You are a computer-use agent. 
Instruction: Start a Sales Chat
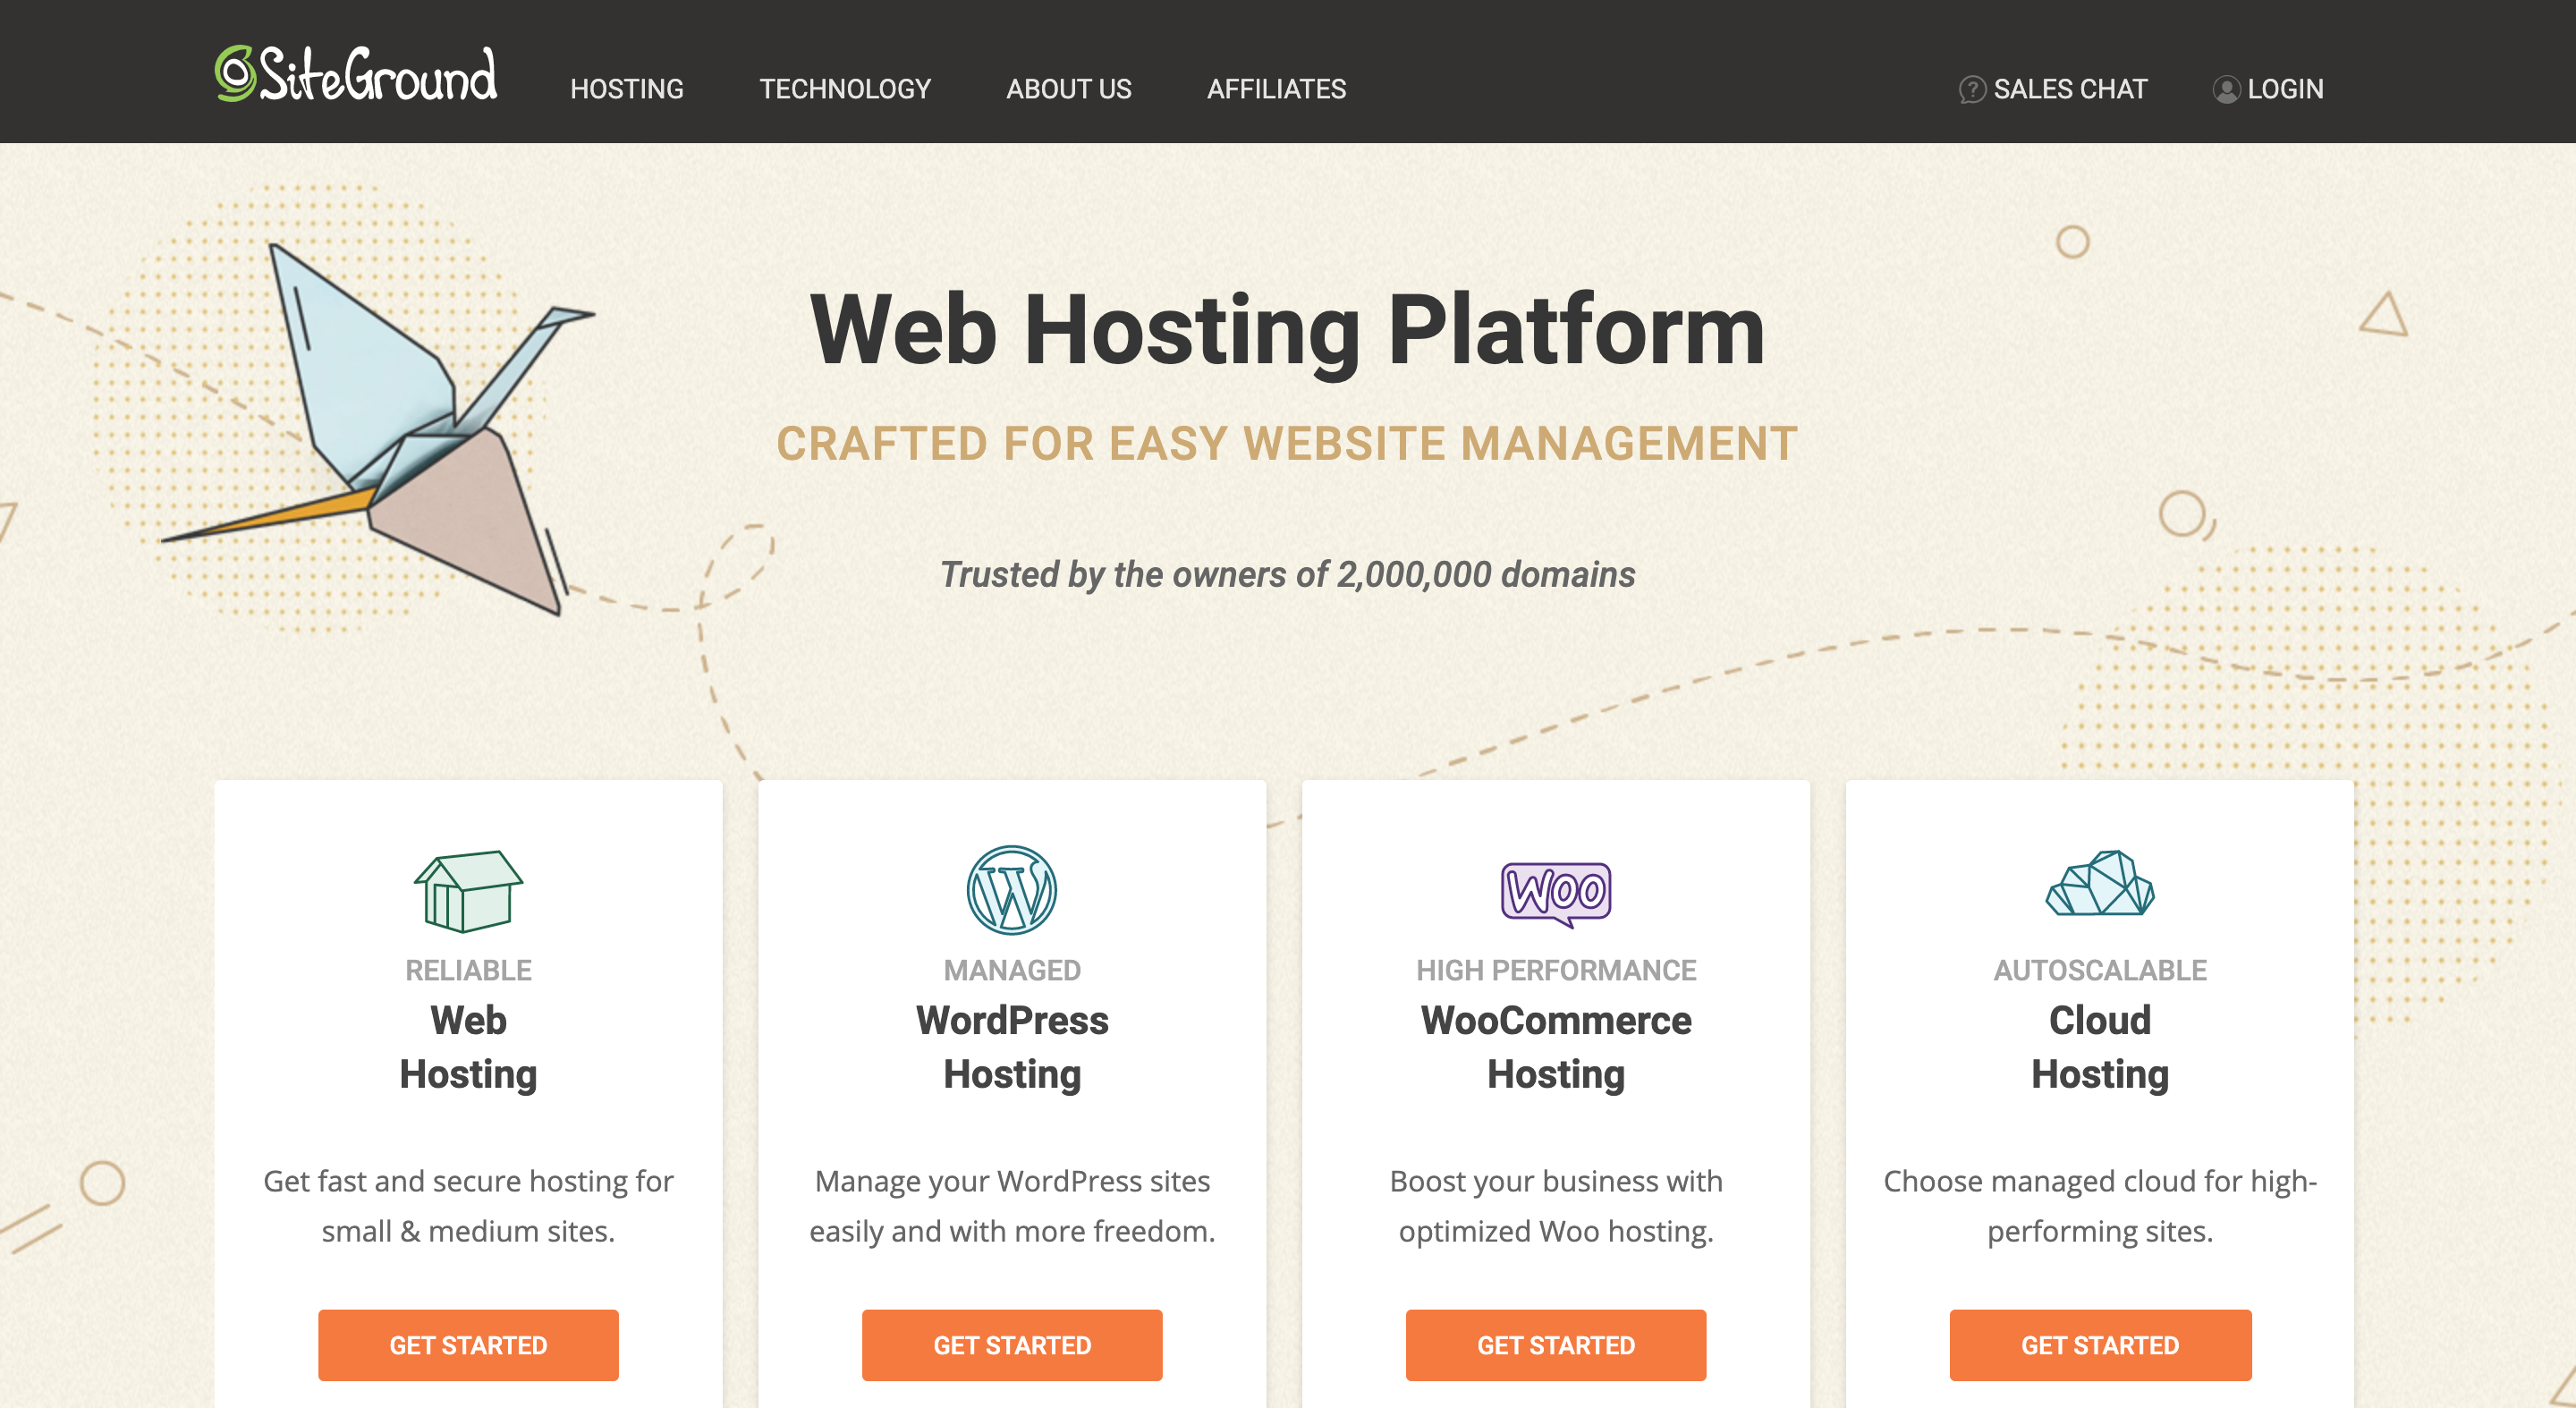2052,89
